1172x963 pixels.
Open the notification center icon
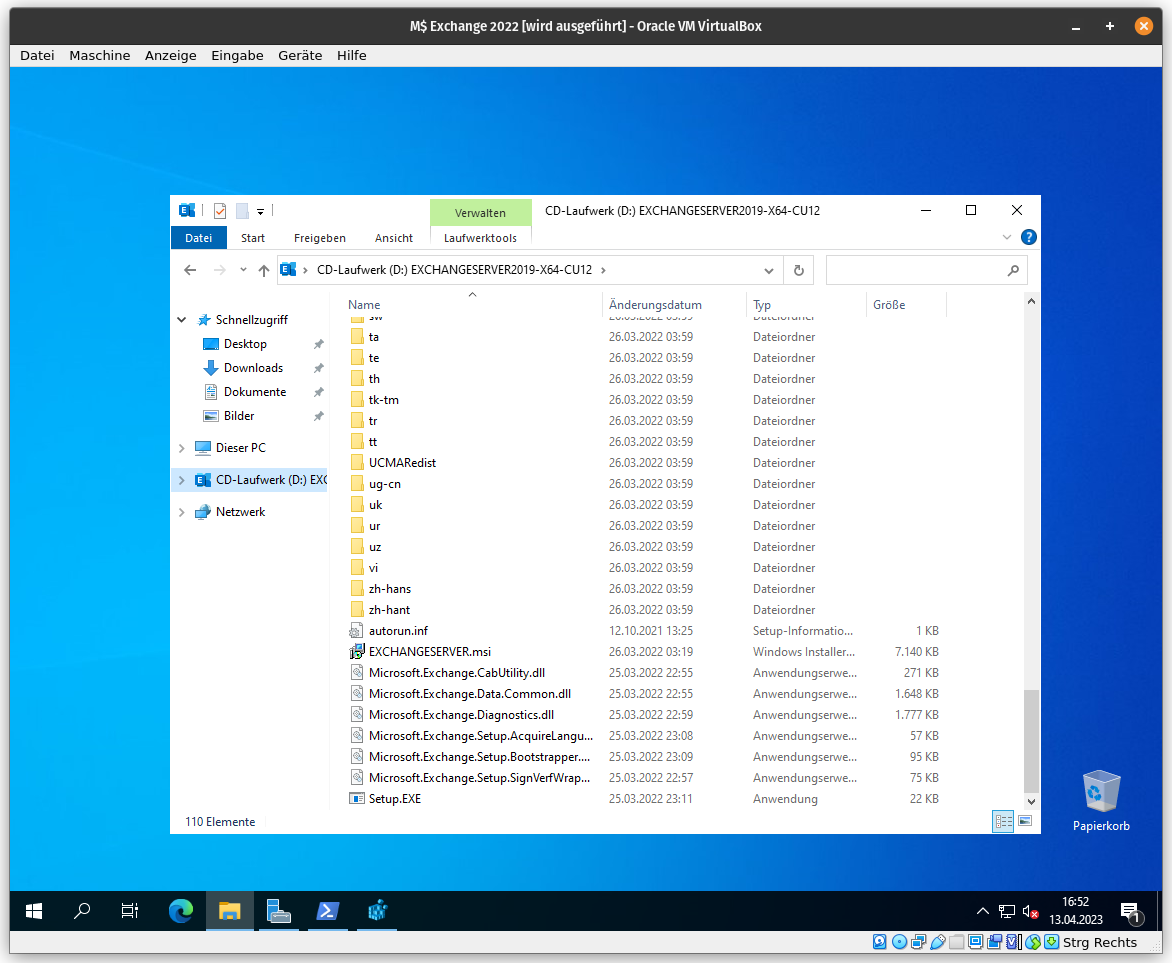point(1131,911)
